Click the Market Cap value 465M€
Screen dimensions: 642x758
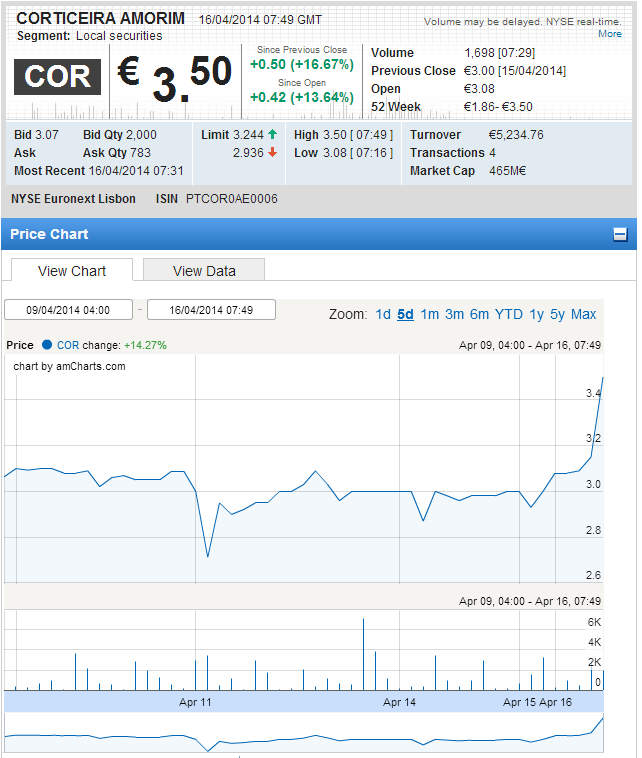[x=508, y=171]
